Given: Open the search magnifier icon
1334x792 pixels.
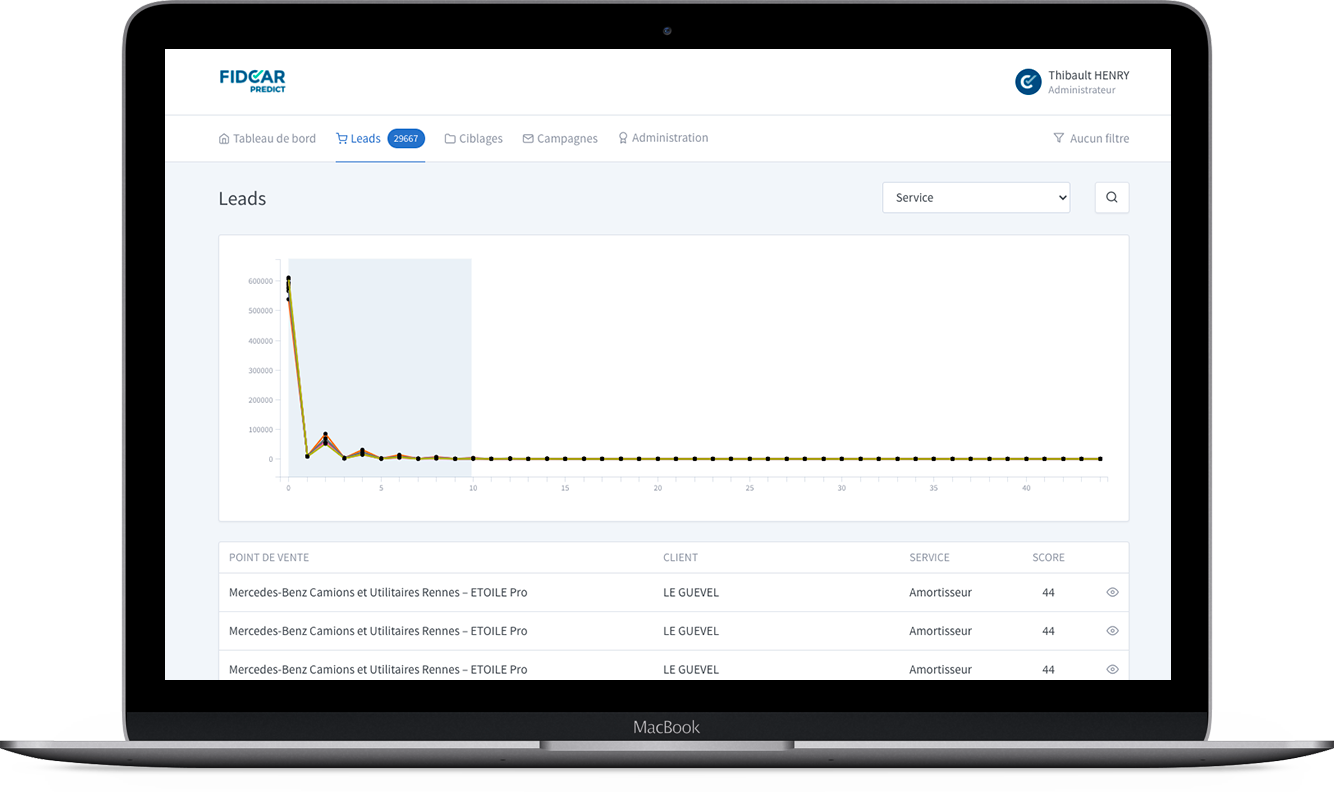Looking at the screenshot, I should 1112,197.
